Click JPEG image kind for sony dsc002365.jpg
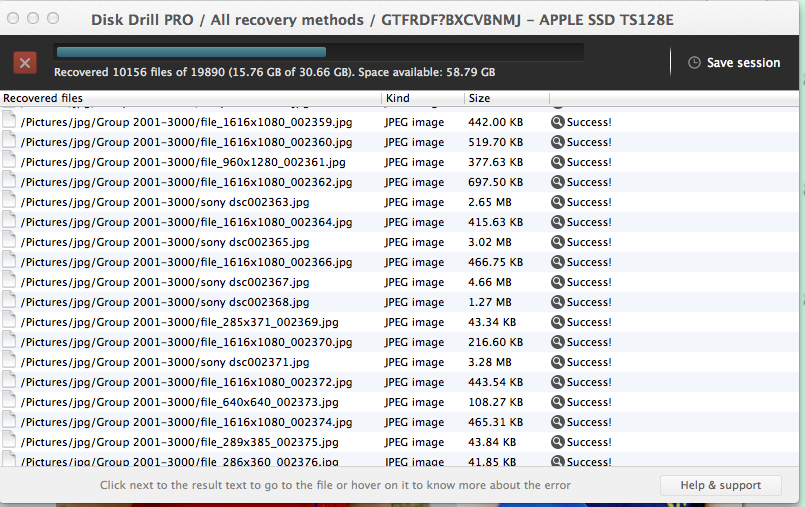805x507 pixels. pyautogui.click(x=414, y=242)
